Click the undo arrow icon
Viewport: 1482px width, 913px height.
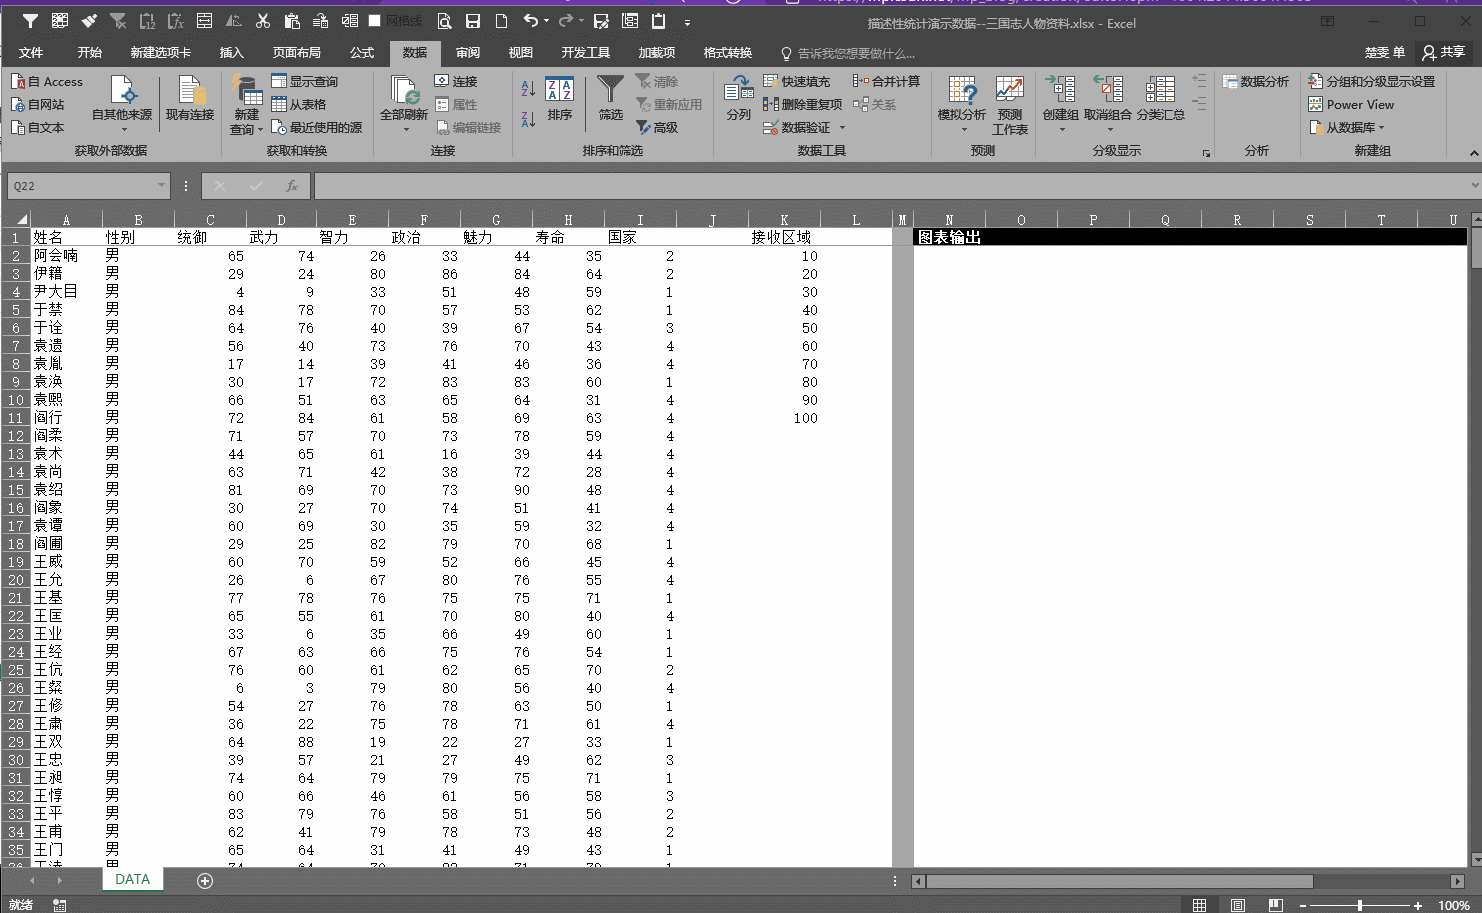(x=530, y=21)
